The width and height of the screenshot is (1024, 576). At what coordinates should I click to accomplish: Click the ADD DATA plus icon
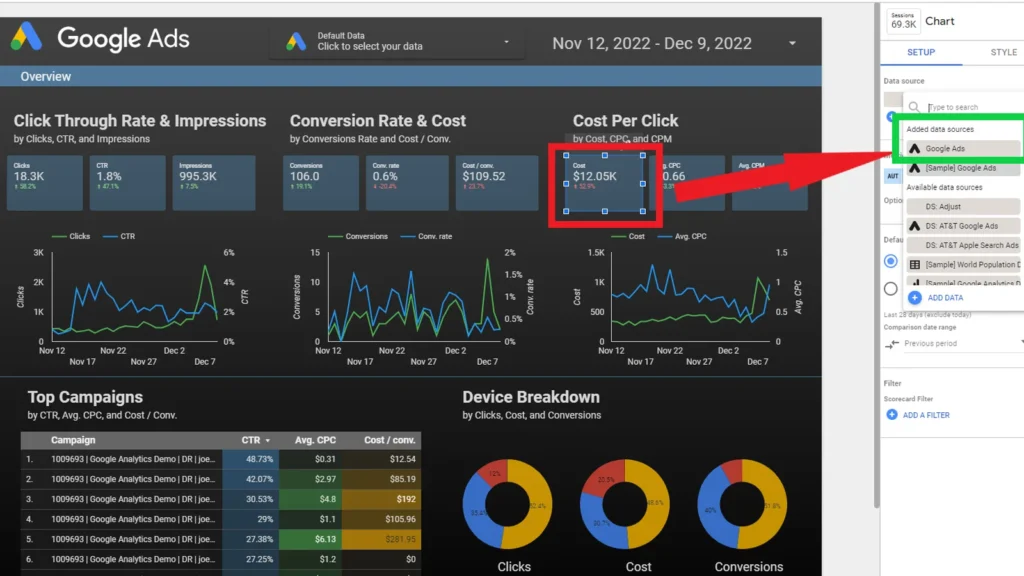[915, 298]
